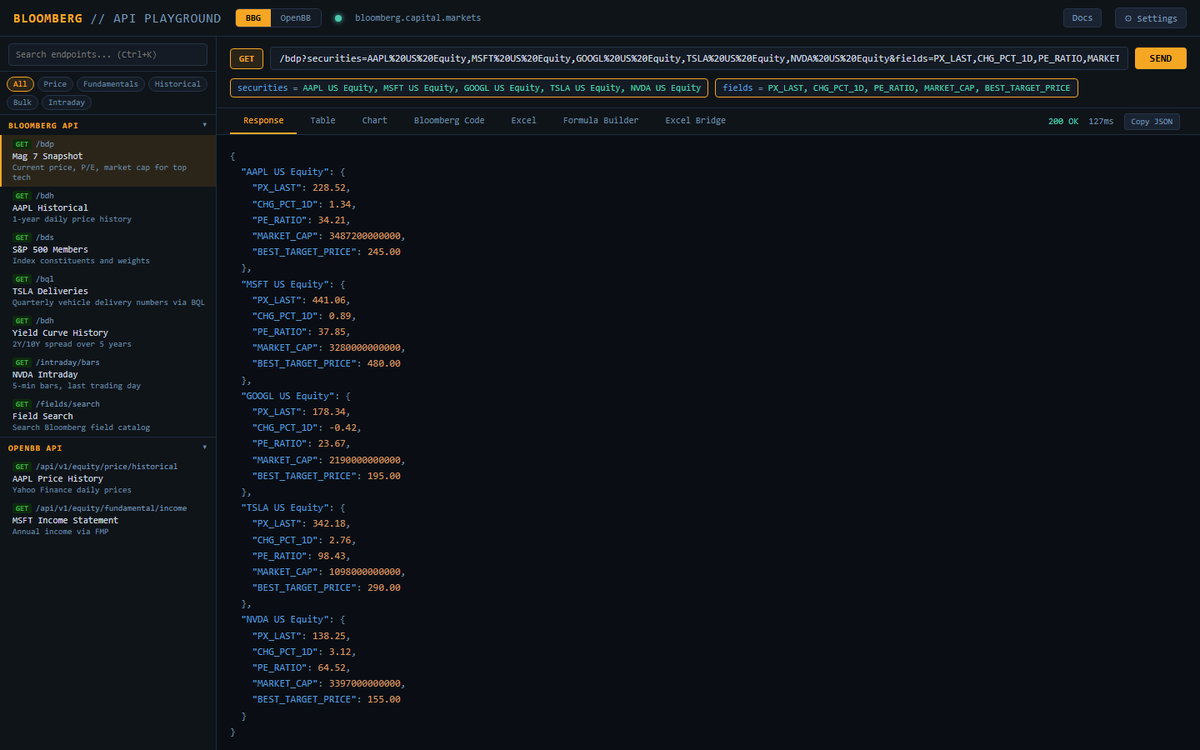Open the Field Search endpoint
Viewport: 1200px width, 750px height.
(108, 416)
